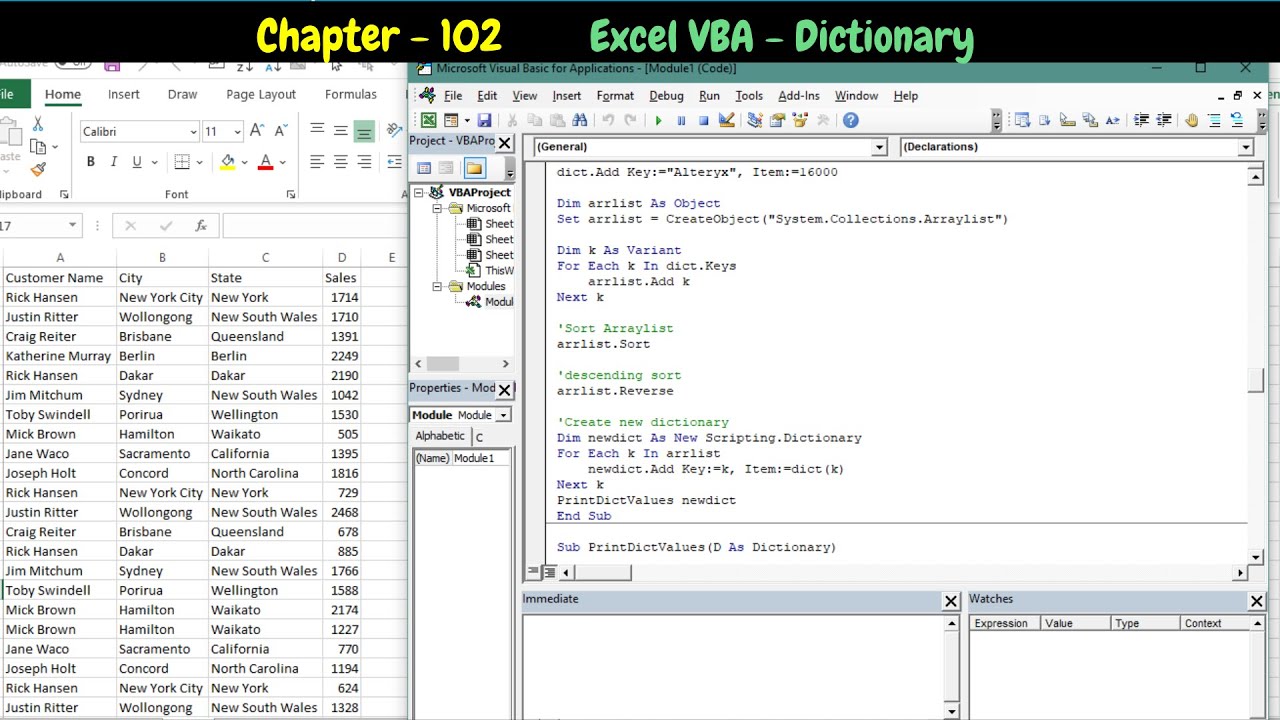Open the Format menu in VBA editor
The height and width of the screenshot is (720, 1280).
(615, 96)
